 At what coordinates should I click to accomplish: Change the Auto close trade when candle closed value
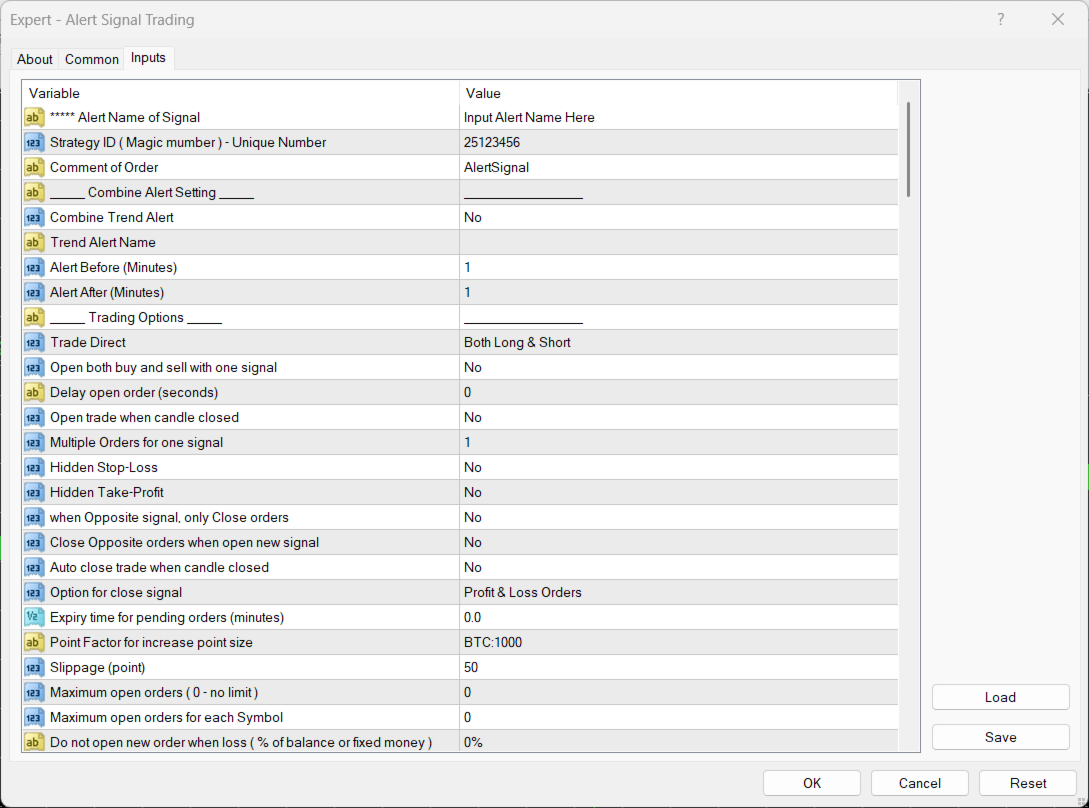coord(679,568)
